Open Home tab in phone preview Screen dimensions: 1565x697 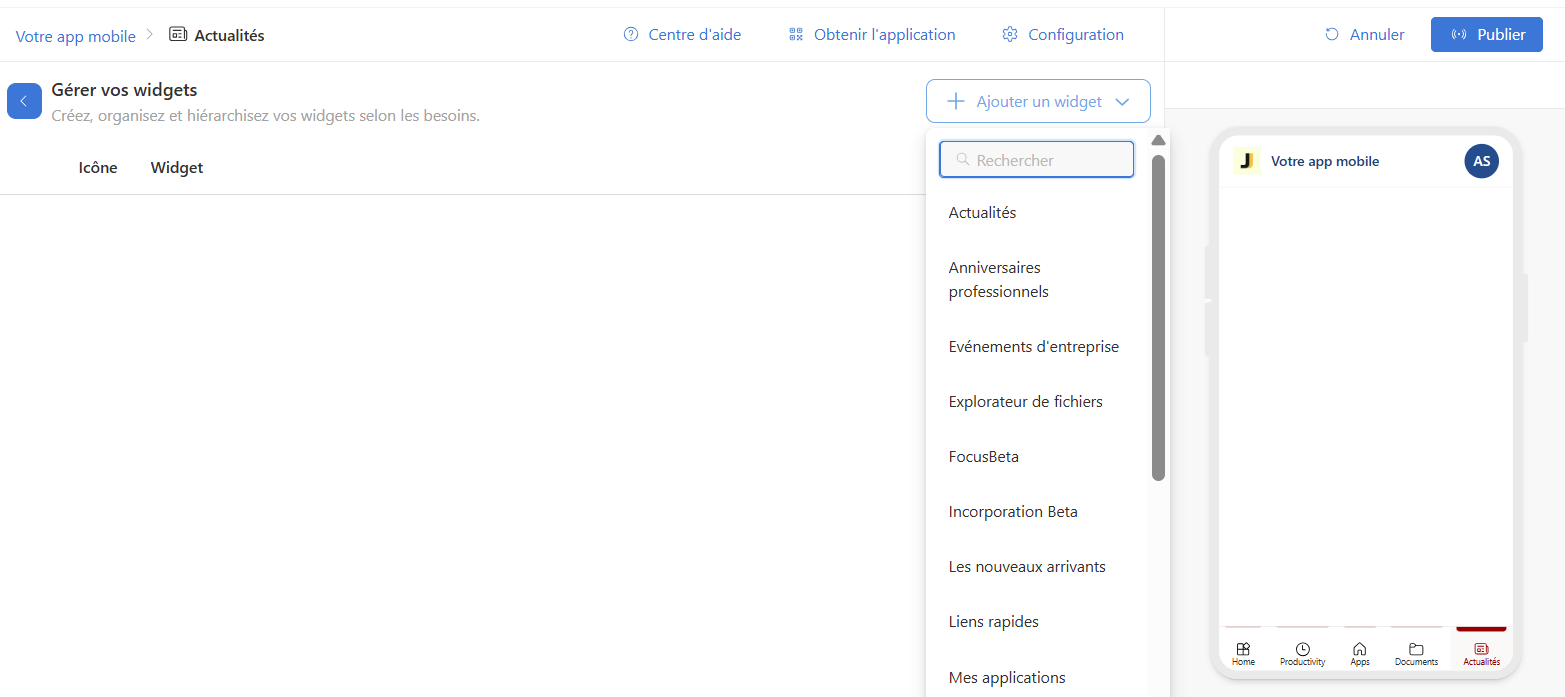pos(1243,654)
